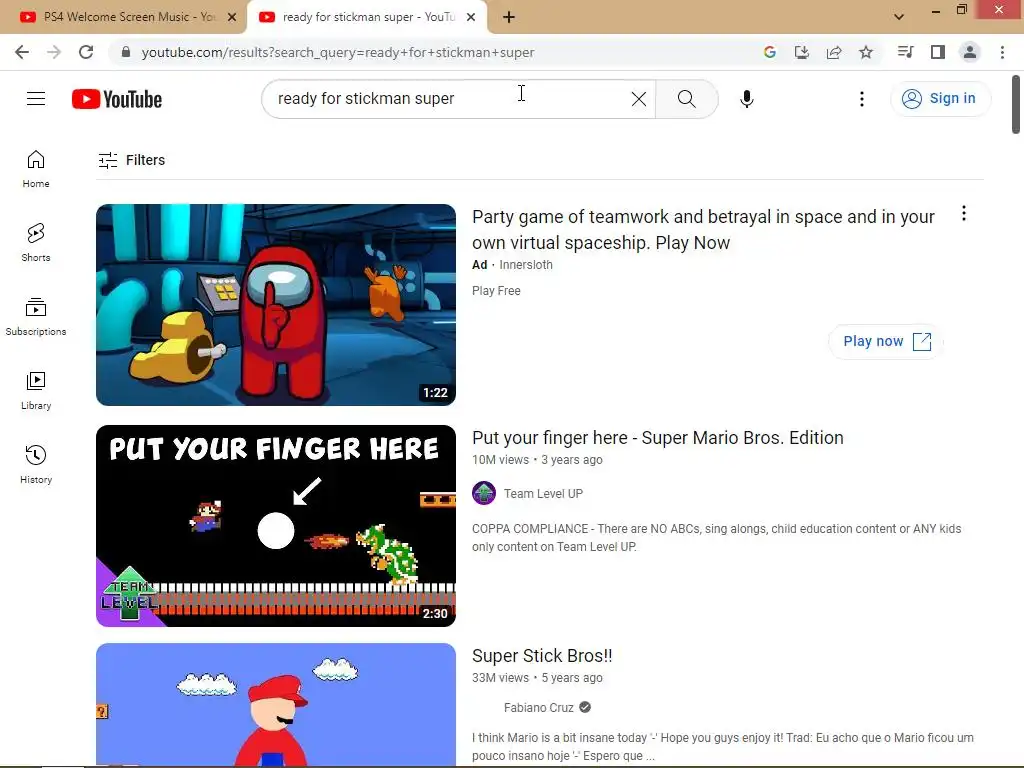The width and height of the screenshot is (1024, 768).
Task: Click the Team Level UP channel avatar
Action: coord(484,493)
